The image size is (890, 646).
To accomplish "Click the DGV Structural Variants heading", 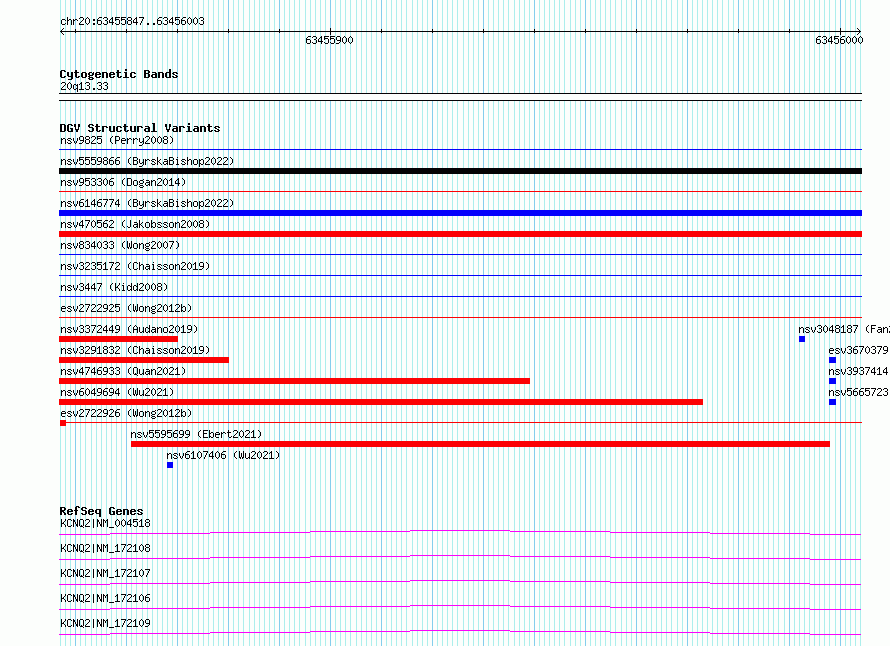I will 140,128.
